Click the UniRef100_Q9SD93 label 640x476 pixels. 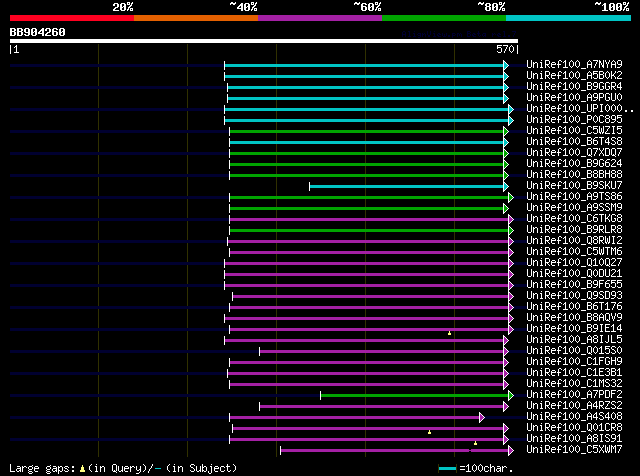[574, 296]
